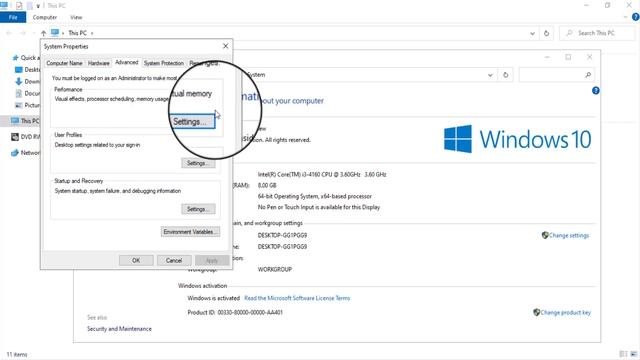The image size is (640, 360).
Task: Click the shield icon beside Change product key
Action: pyautogui.click(x=536, y=312)
